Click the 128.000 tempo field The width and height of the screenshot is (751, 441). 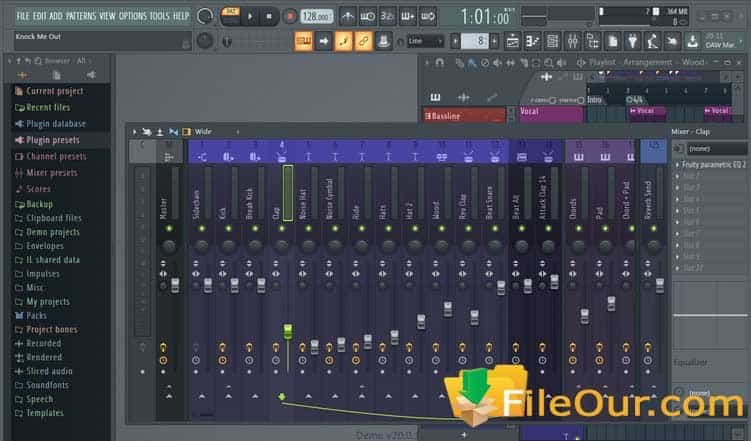[x=317, y=17]
